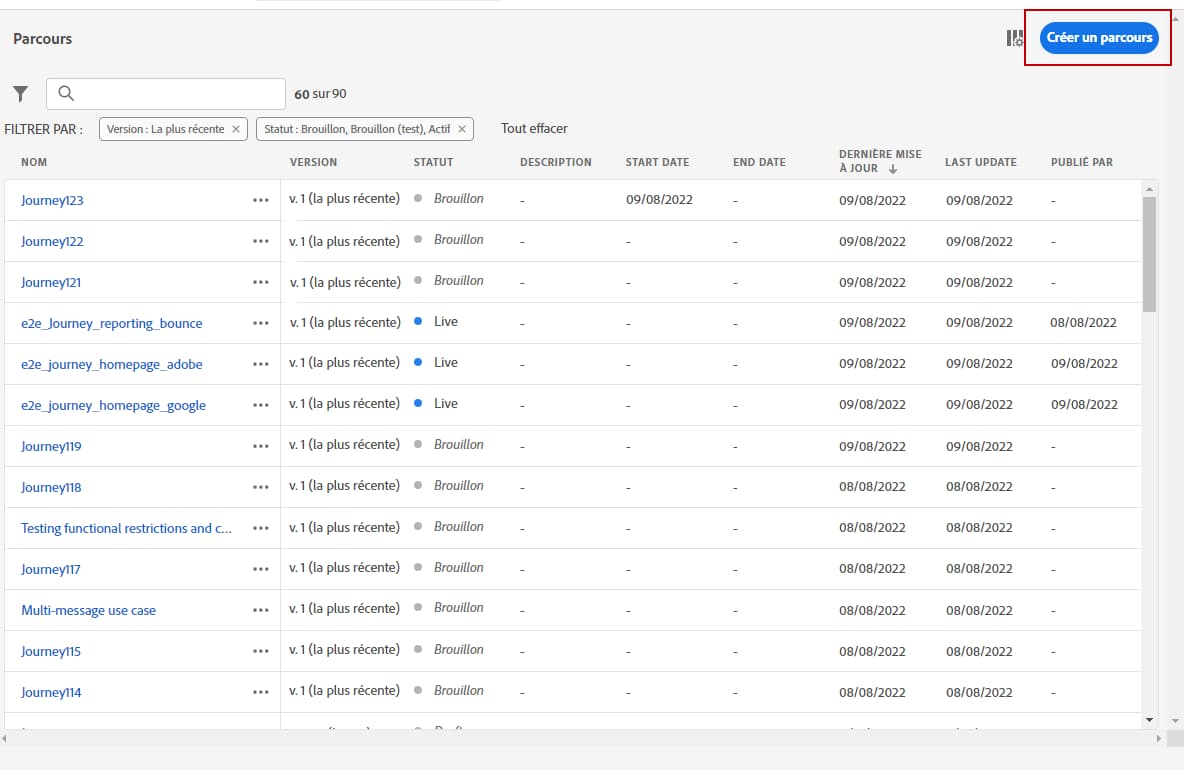Remove the Version : La plus récente filter
The width and height of the screenshot is (1184, 770).
pyautogui.click(x=236, y=129)
